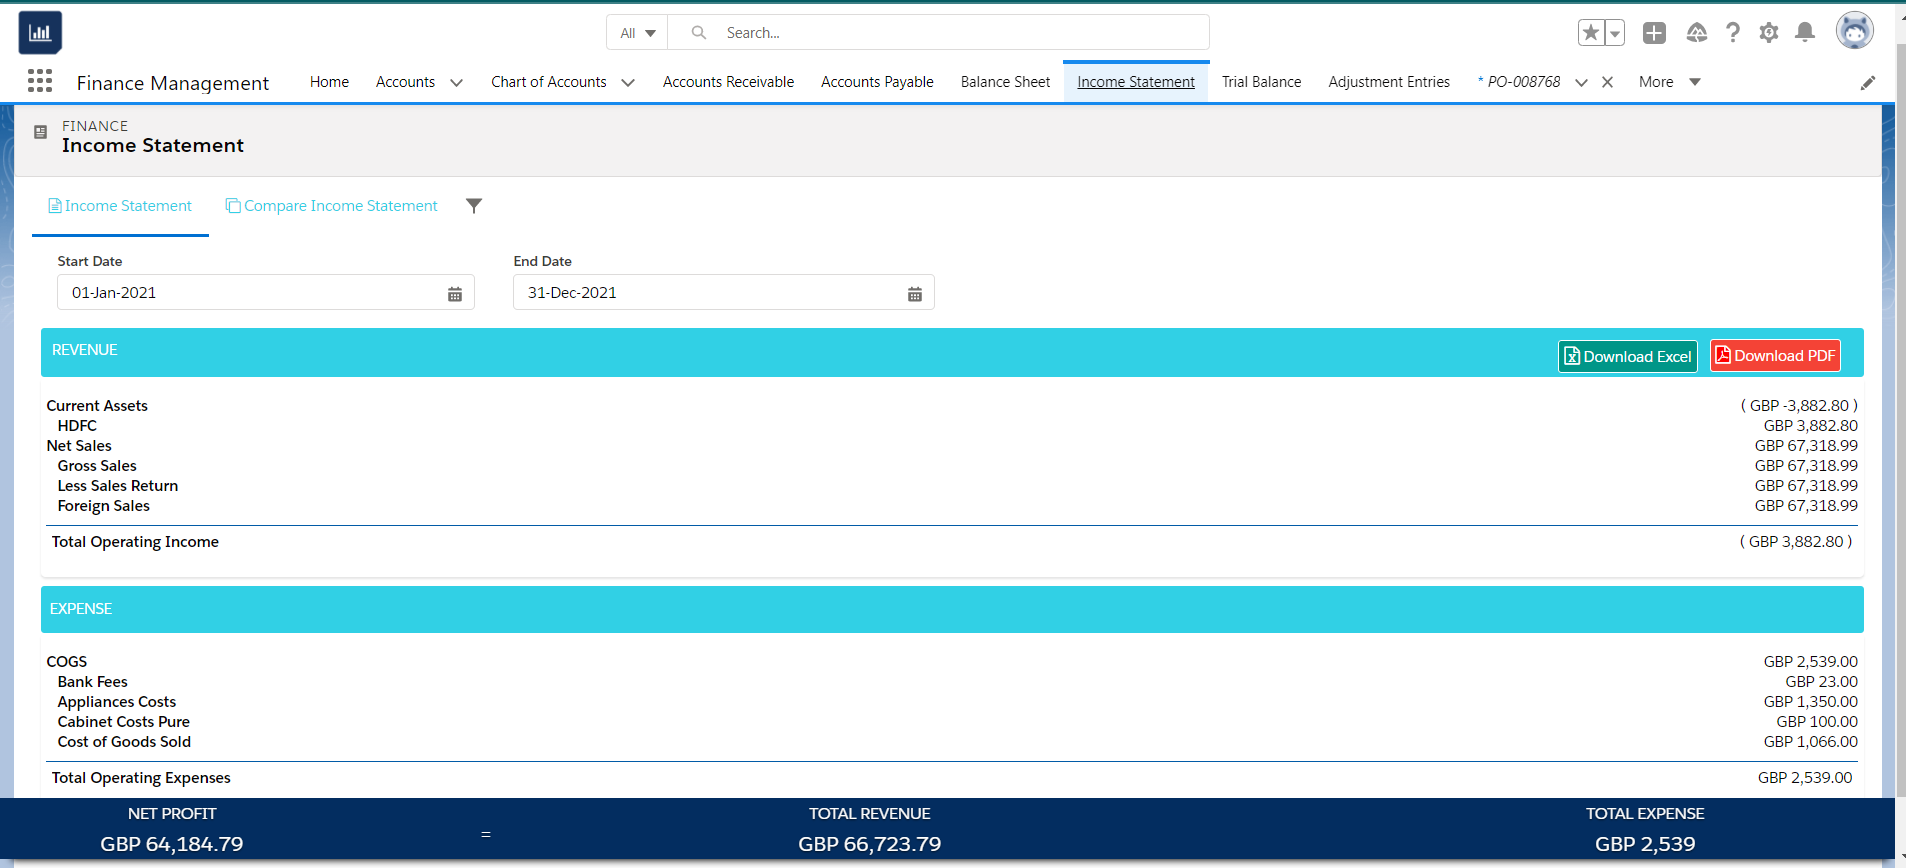Open the Accounts Payable tab
This screenshot has width=1906, height=868.
877,82
